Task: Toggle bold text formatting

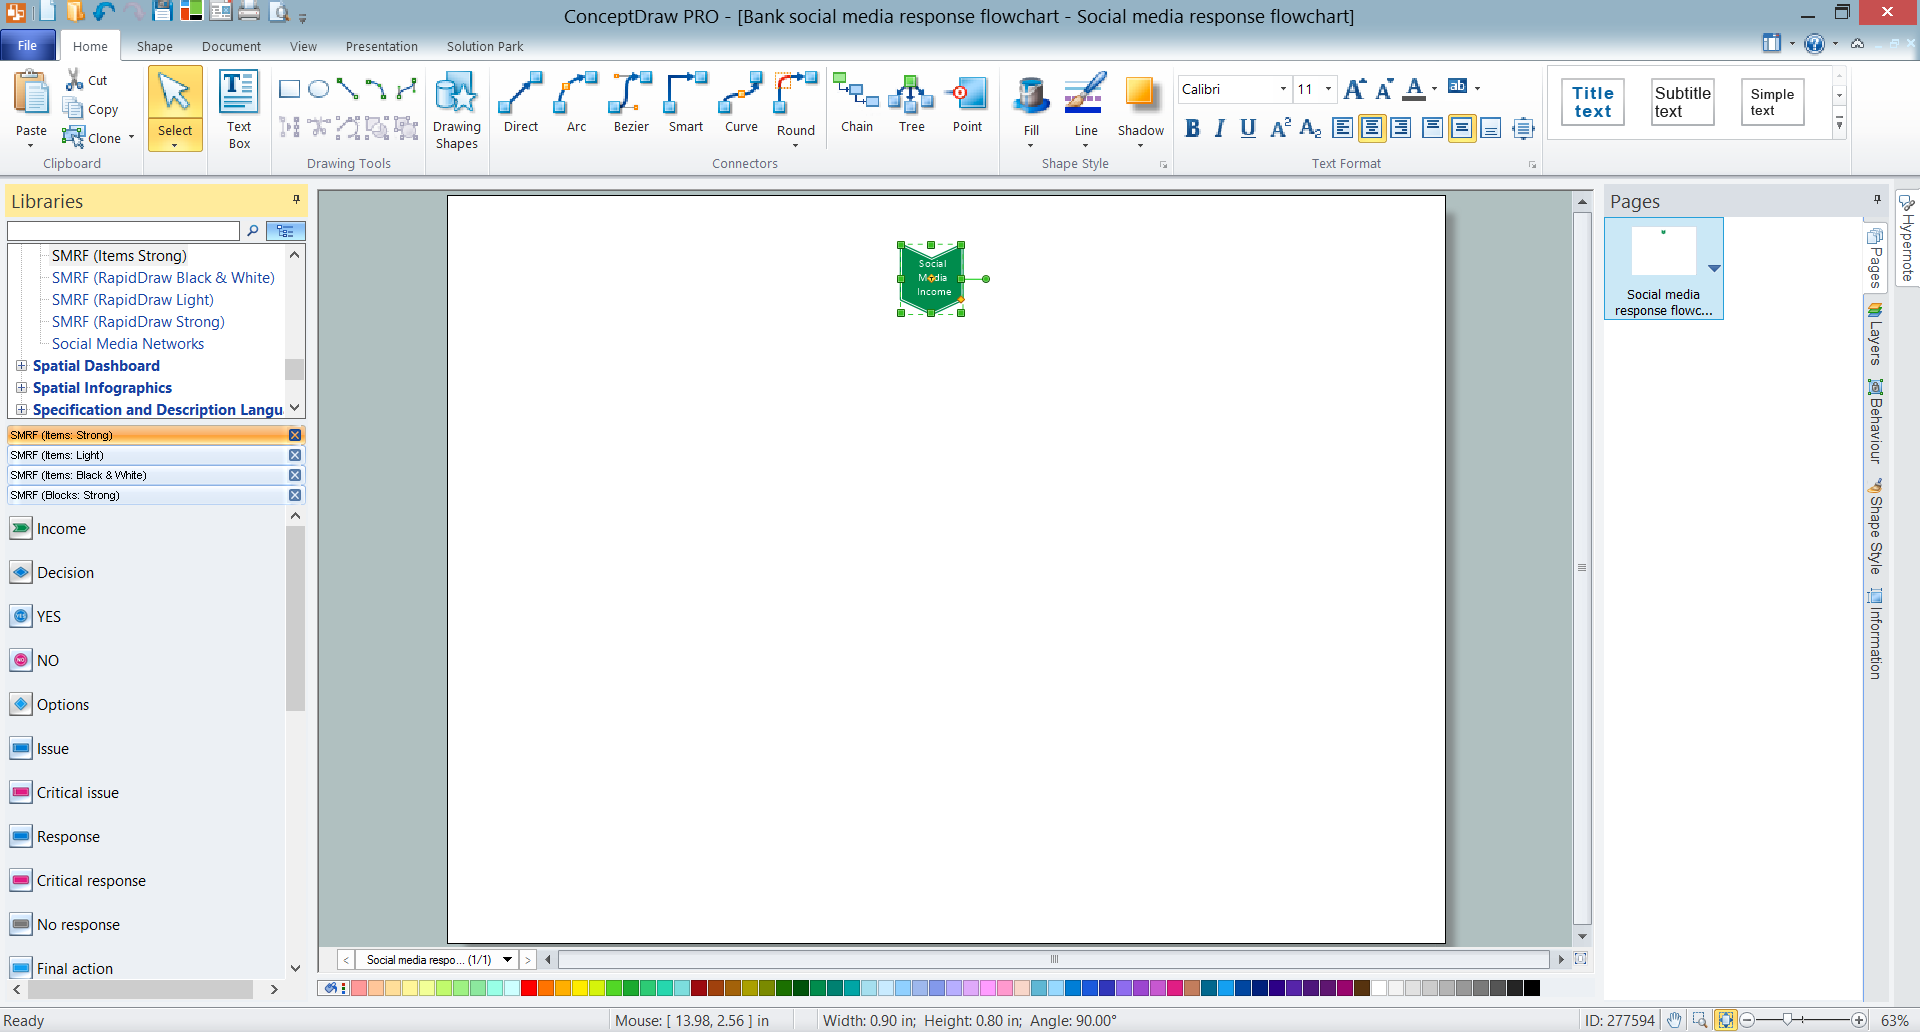Action: tap(1192, 128)
